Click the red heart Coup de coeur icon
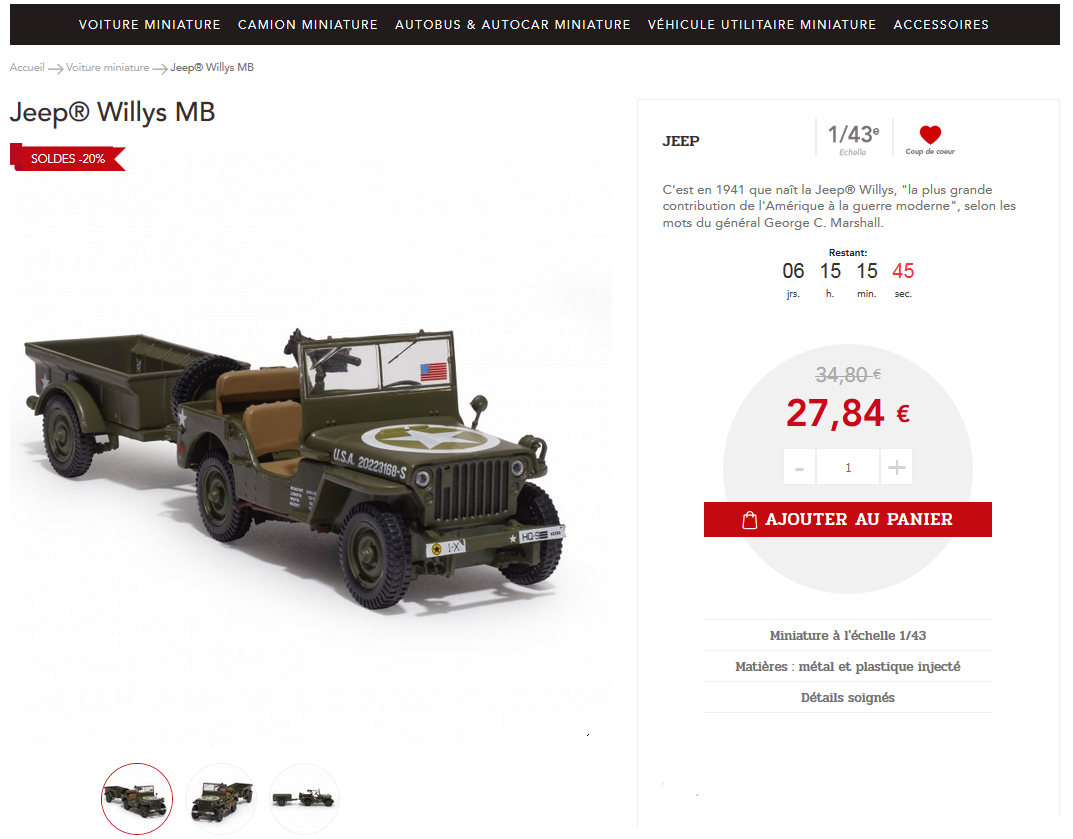Screen dimensions: 1073x839 coord(930,134)
